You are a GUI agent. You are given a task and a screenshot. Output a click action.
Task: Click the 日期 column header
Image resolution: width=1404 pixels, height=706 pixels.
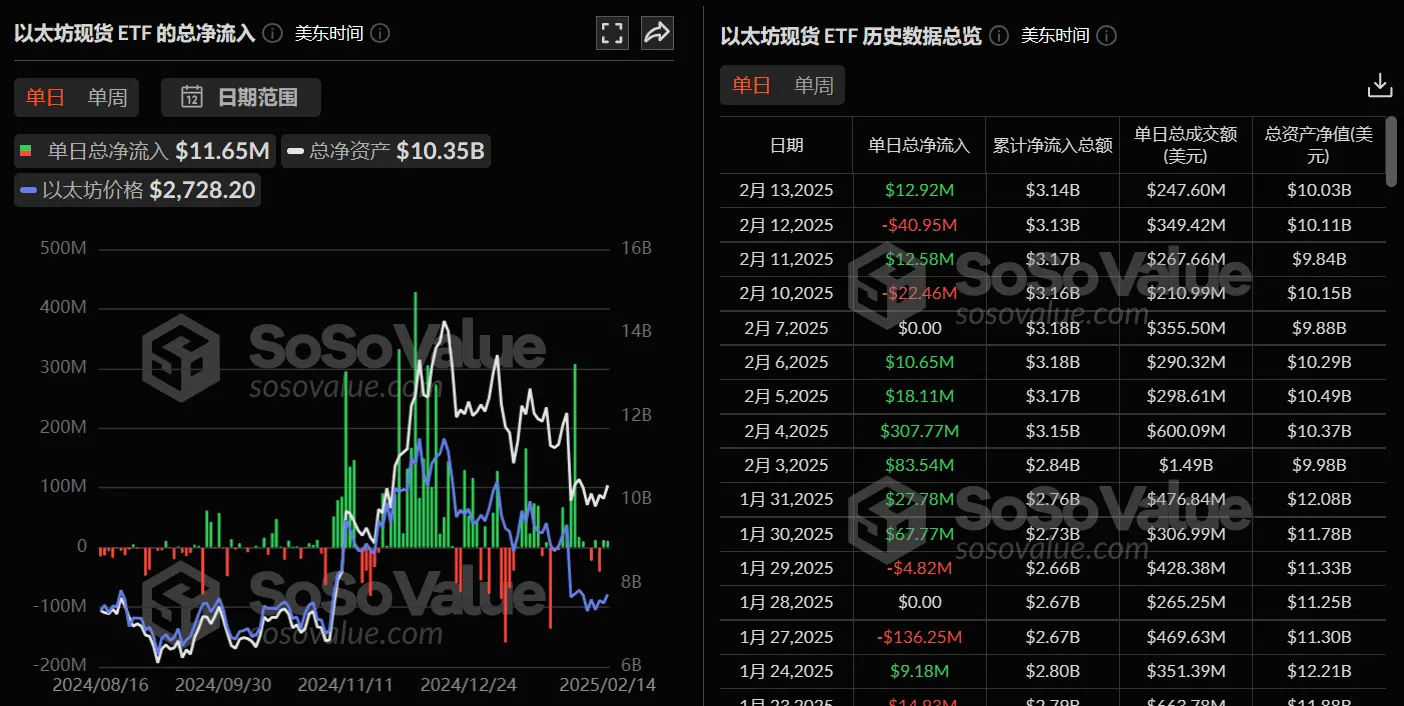(x=786, y=146)
